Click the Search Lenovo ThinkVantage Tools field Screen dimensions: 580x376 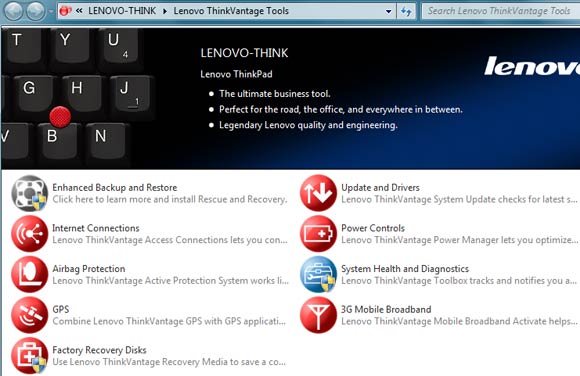click(501, 11)
